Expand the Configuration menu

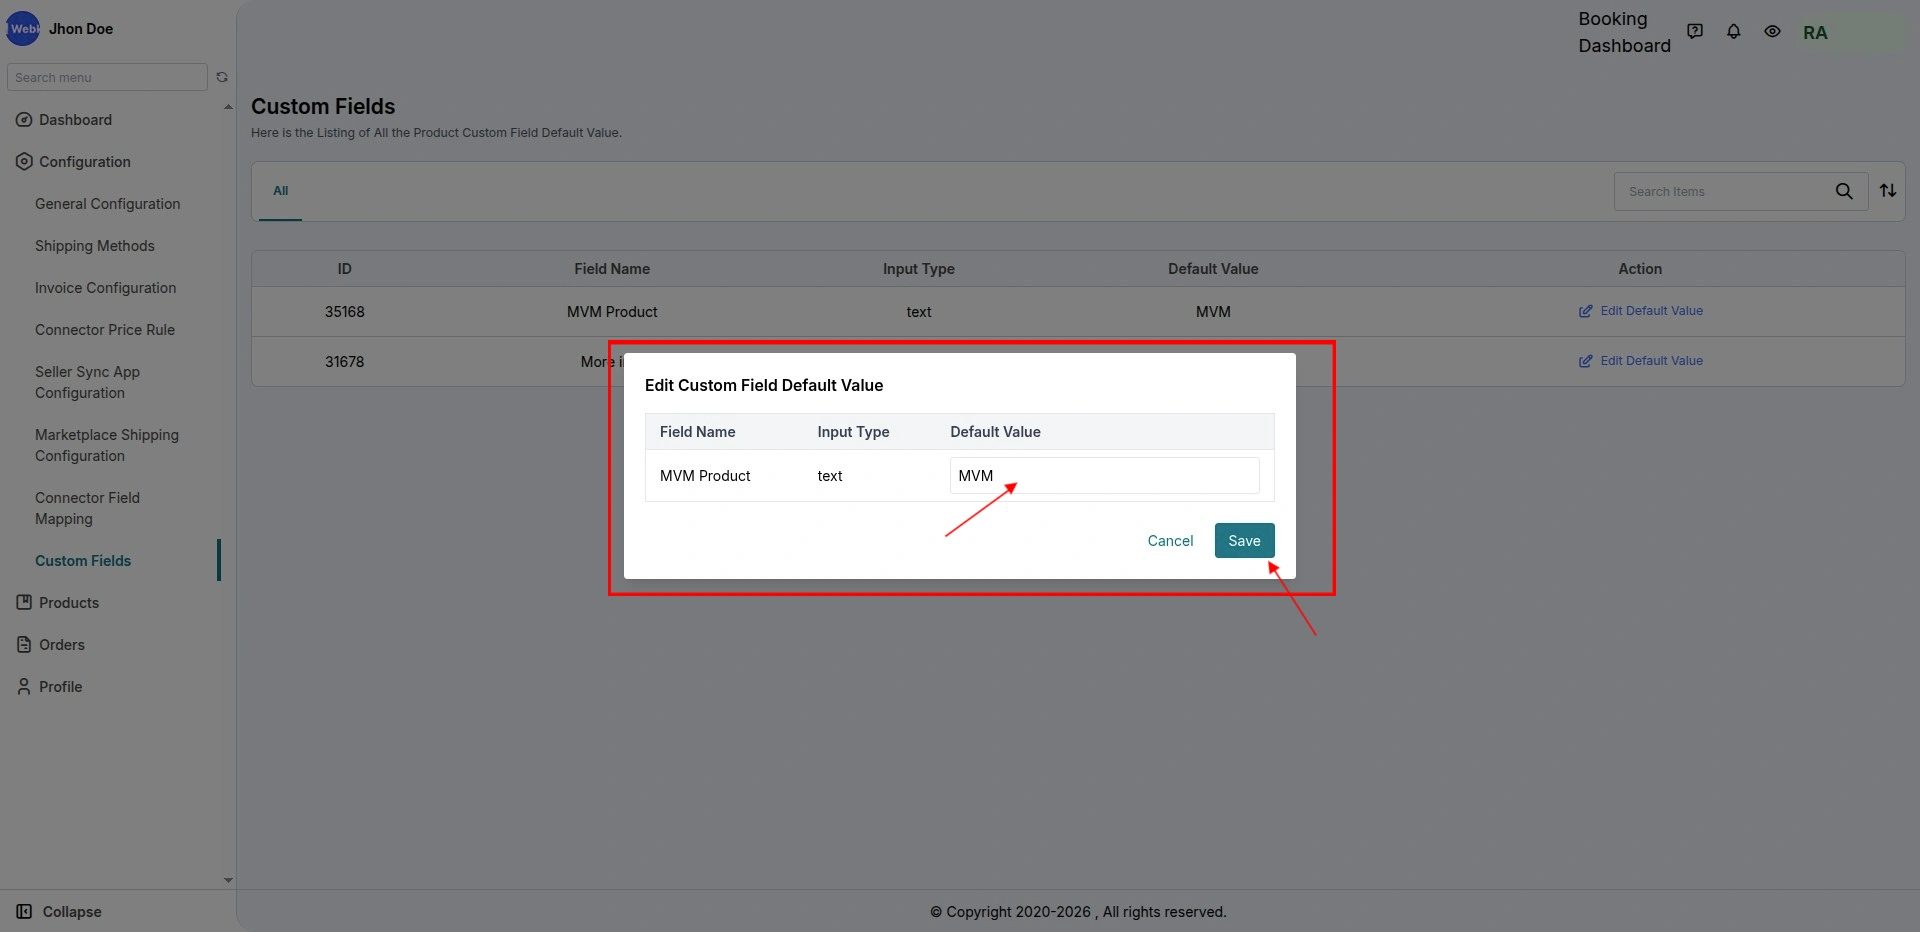pos(85,162)
